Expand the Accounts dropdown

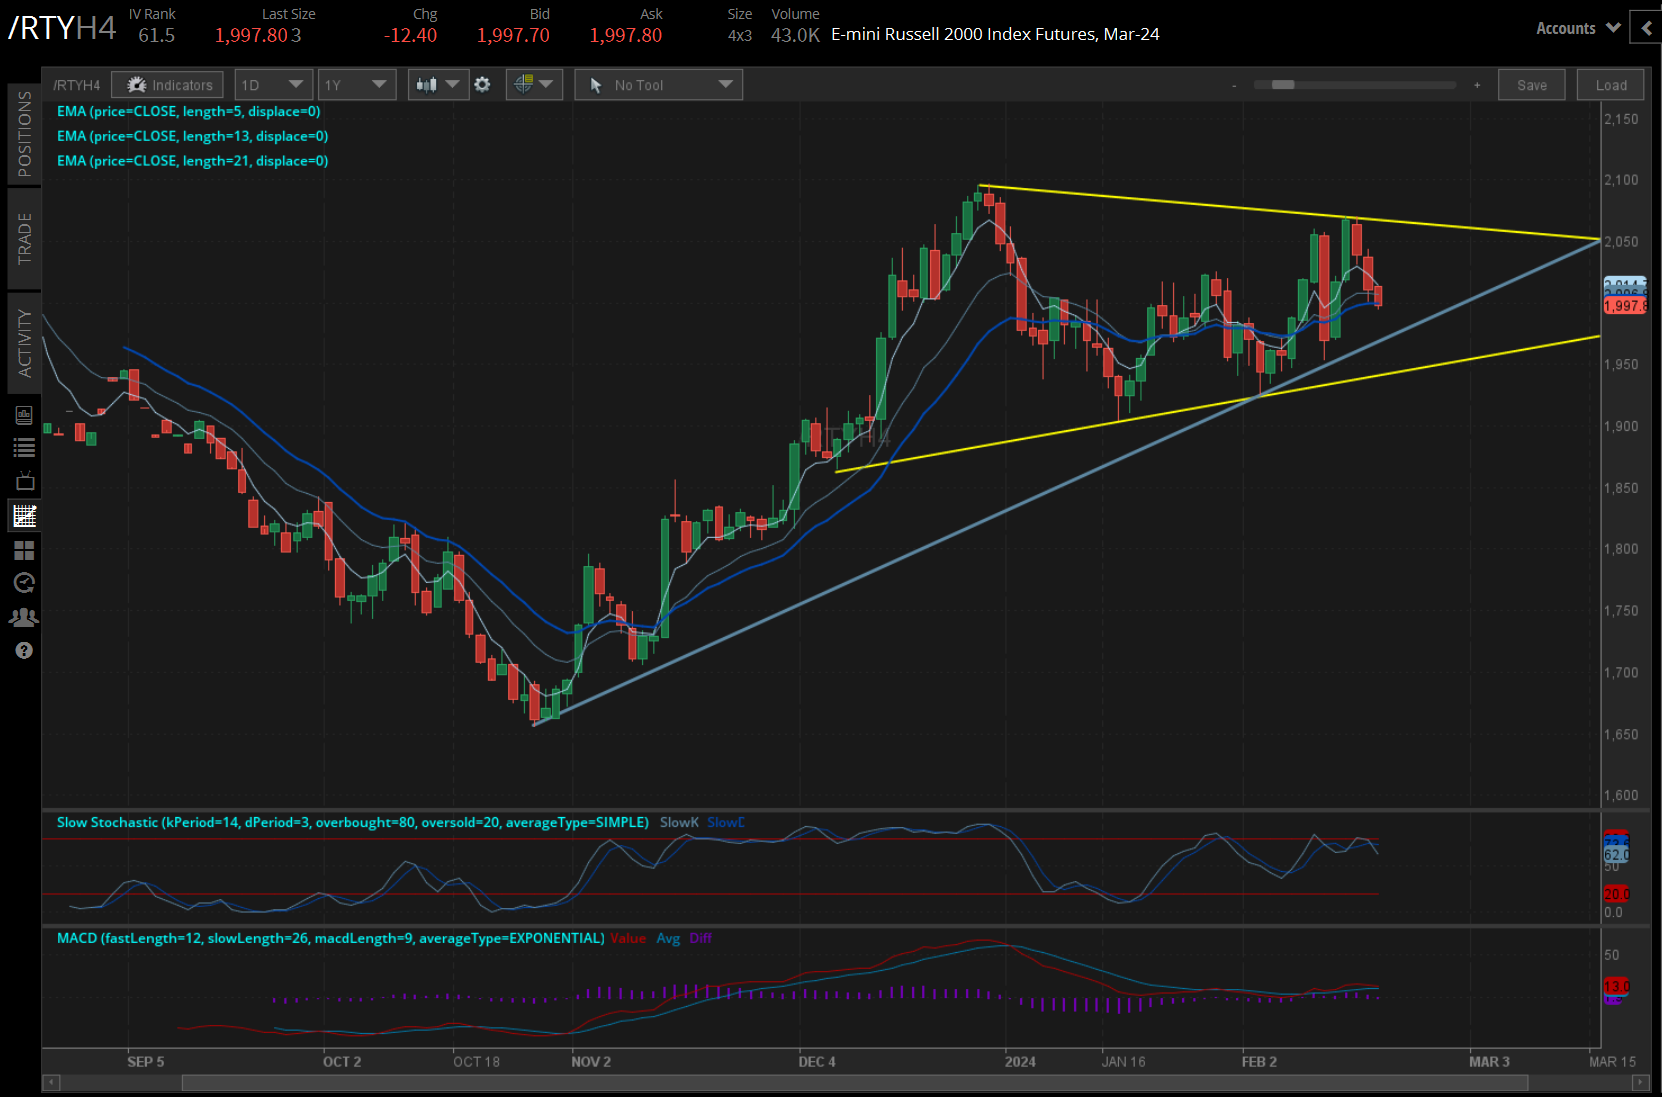pos(1577,28)
